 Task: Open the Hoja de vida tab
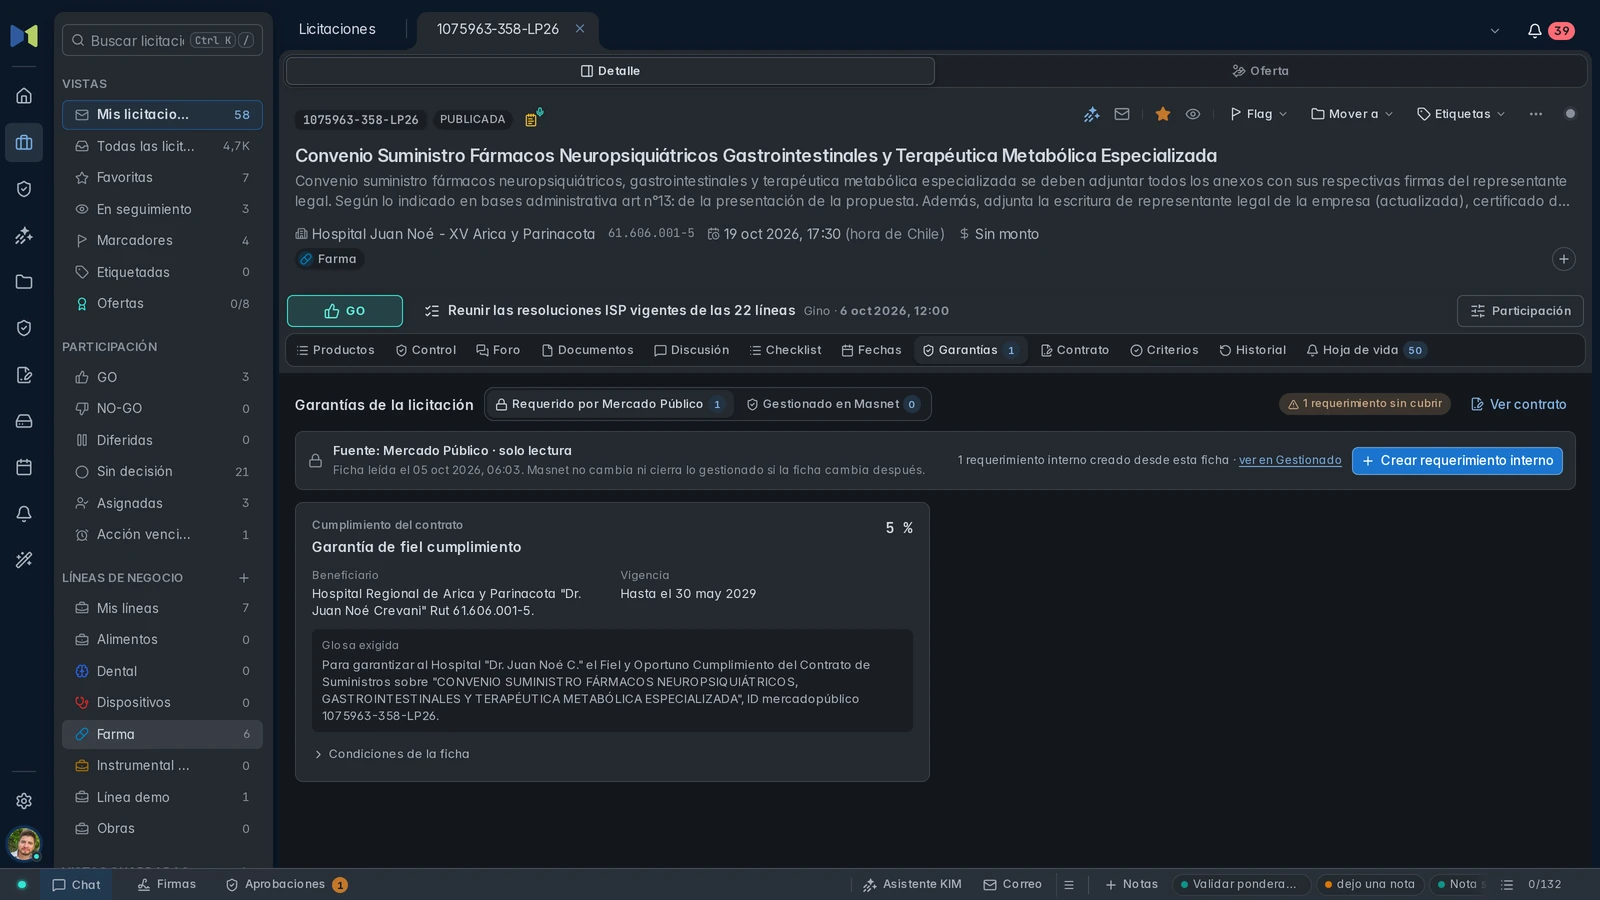[1366, 350]
